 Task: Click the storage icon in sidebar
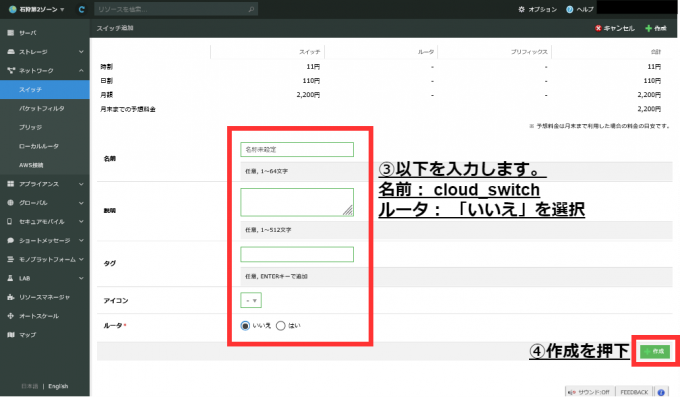pos(11,52)
